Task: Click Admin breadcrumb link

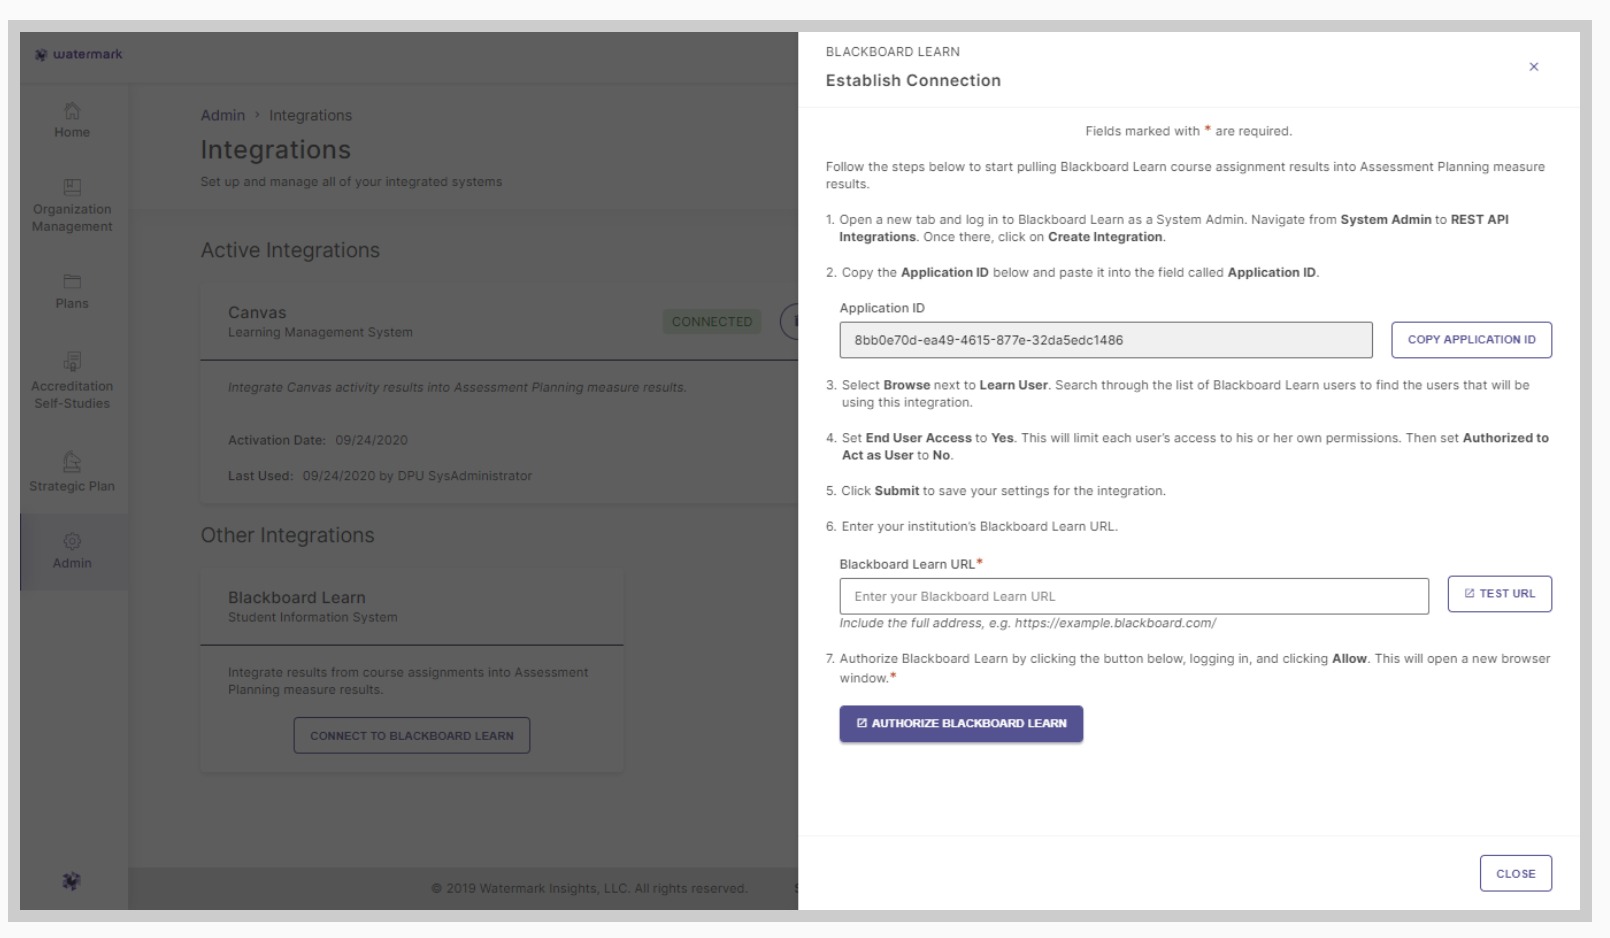Action: (x=223, y=116)
